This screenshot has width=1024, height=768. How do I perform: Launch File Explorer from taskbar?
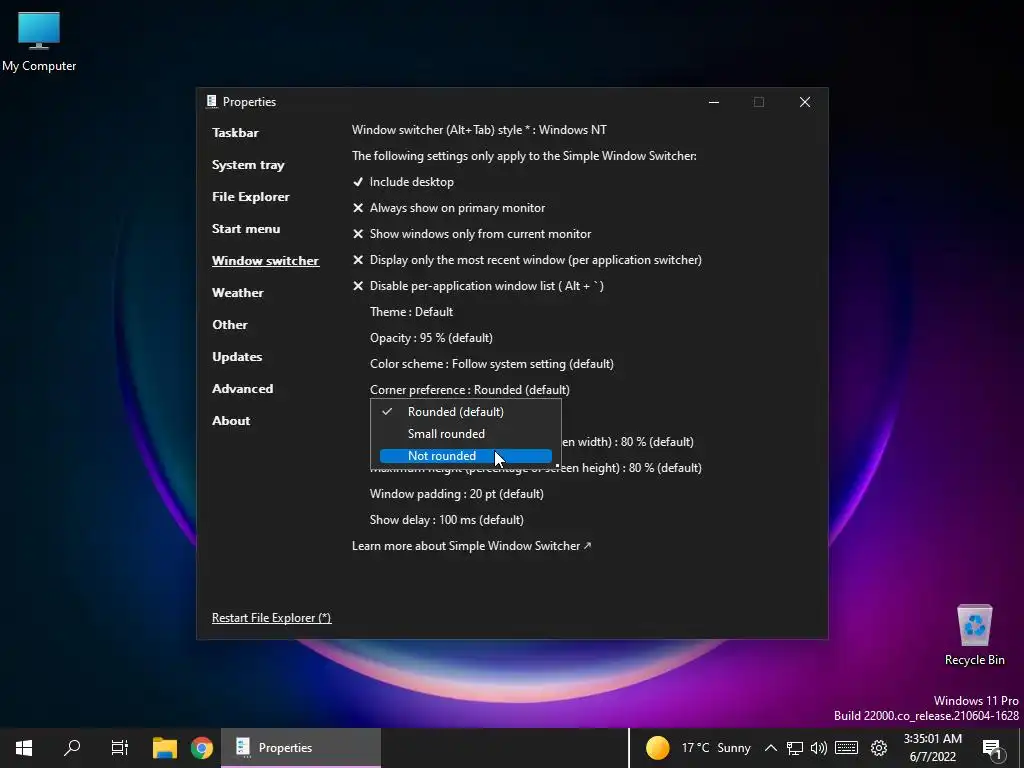point(165,748)
